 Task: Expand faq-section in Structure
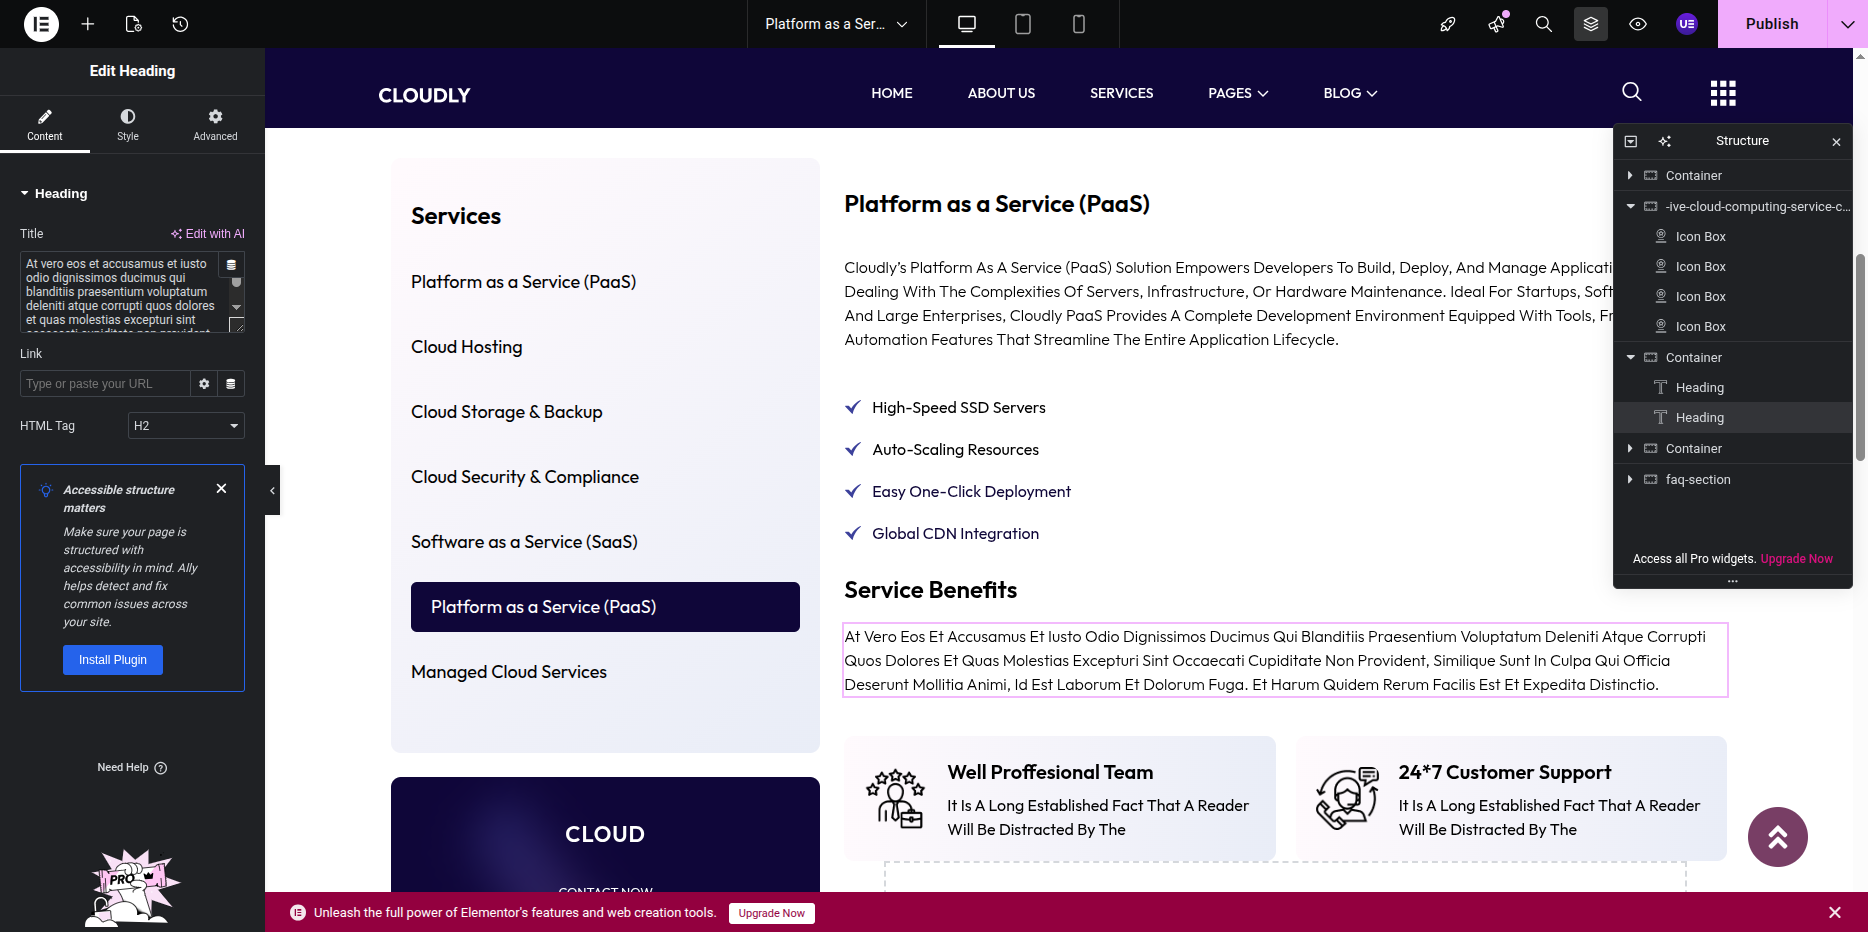click(x=1630, y=479)
